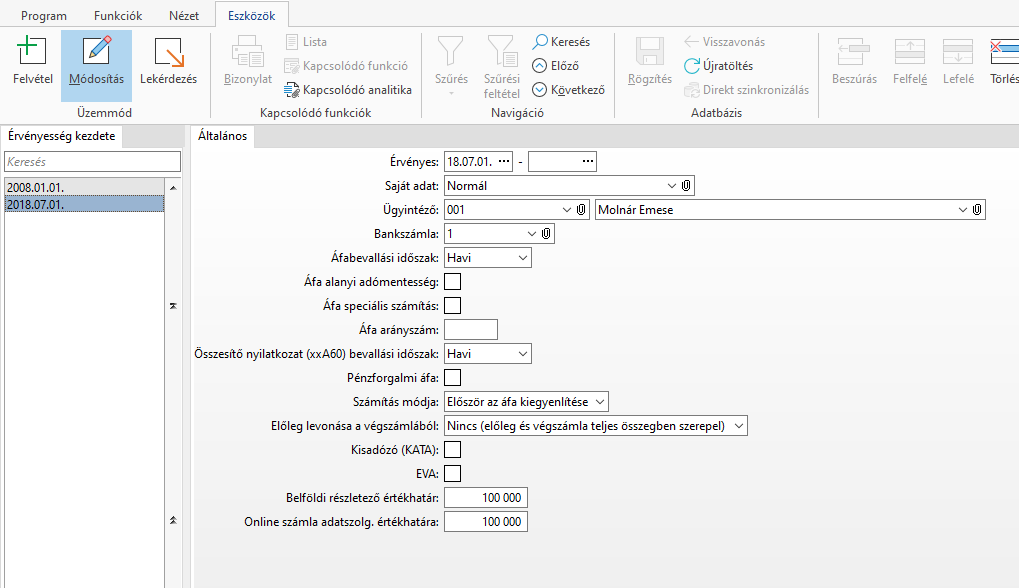The height and width of the screenshot is (588, 1019).
Task: Open the Számítás módja dropdown
Action: 599,402
